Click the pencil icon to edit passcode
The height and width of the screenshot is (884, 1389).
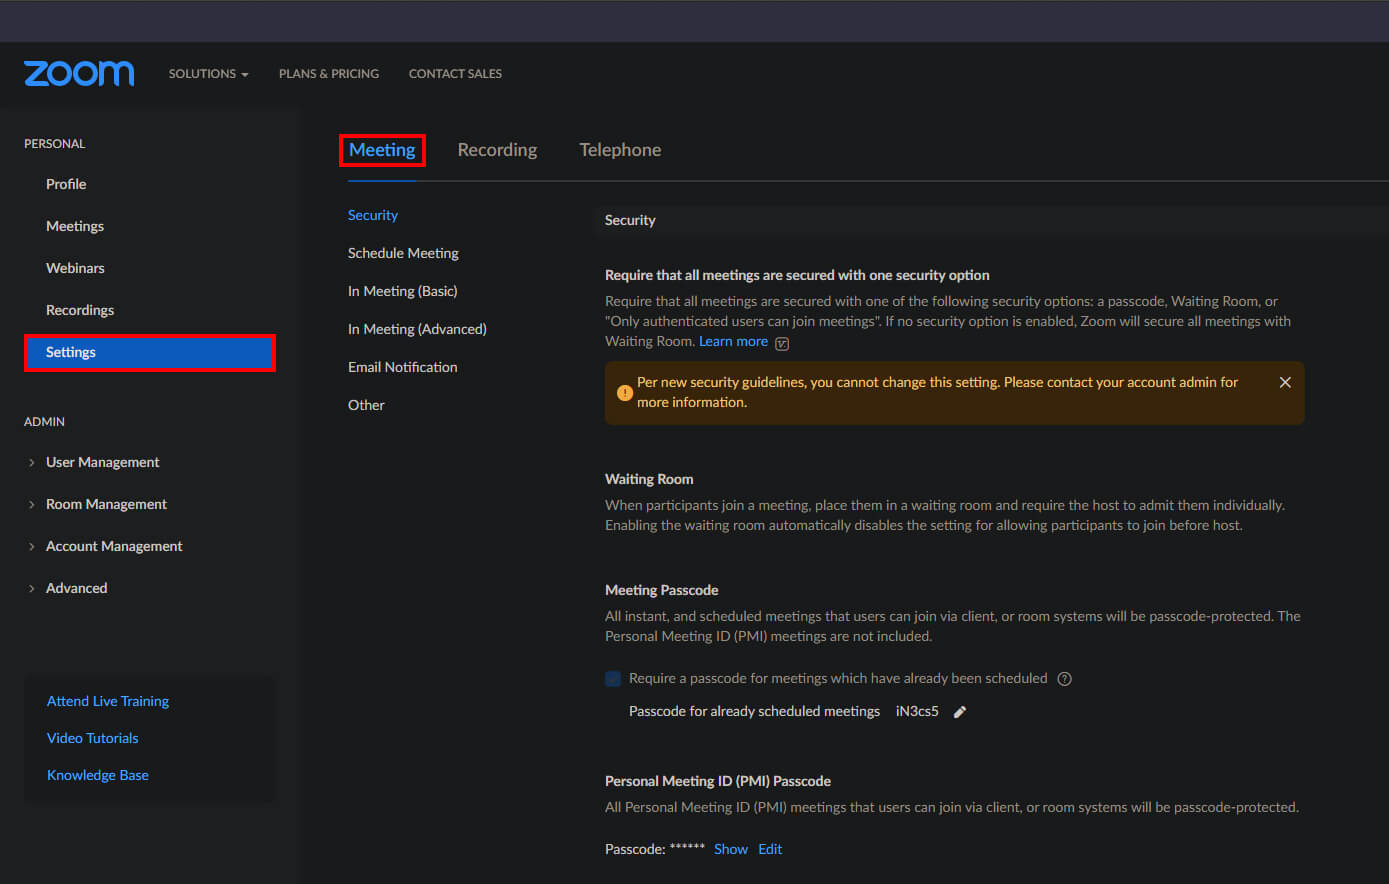pos(960,712)
